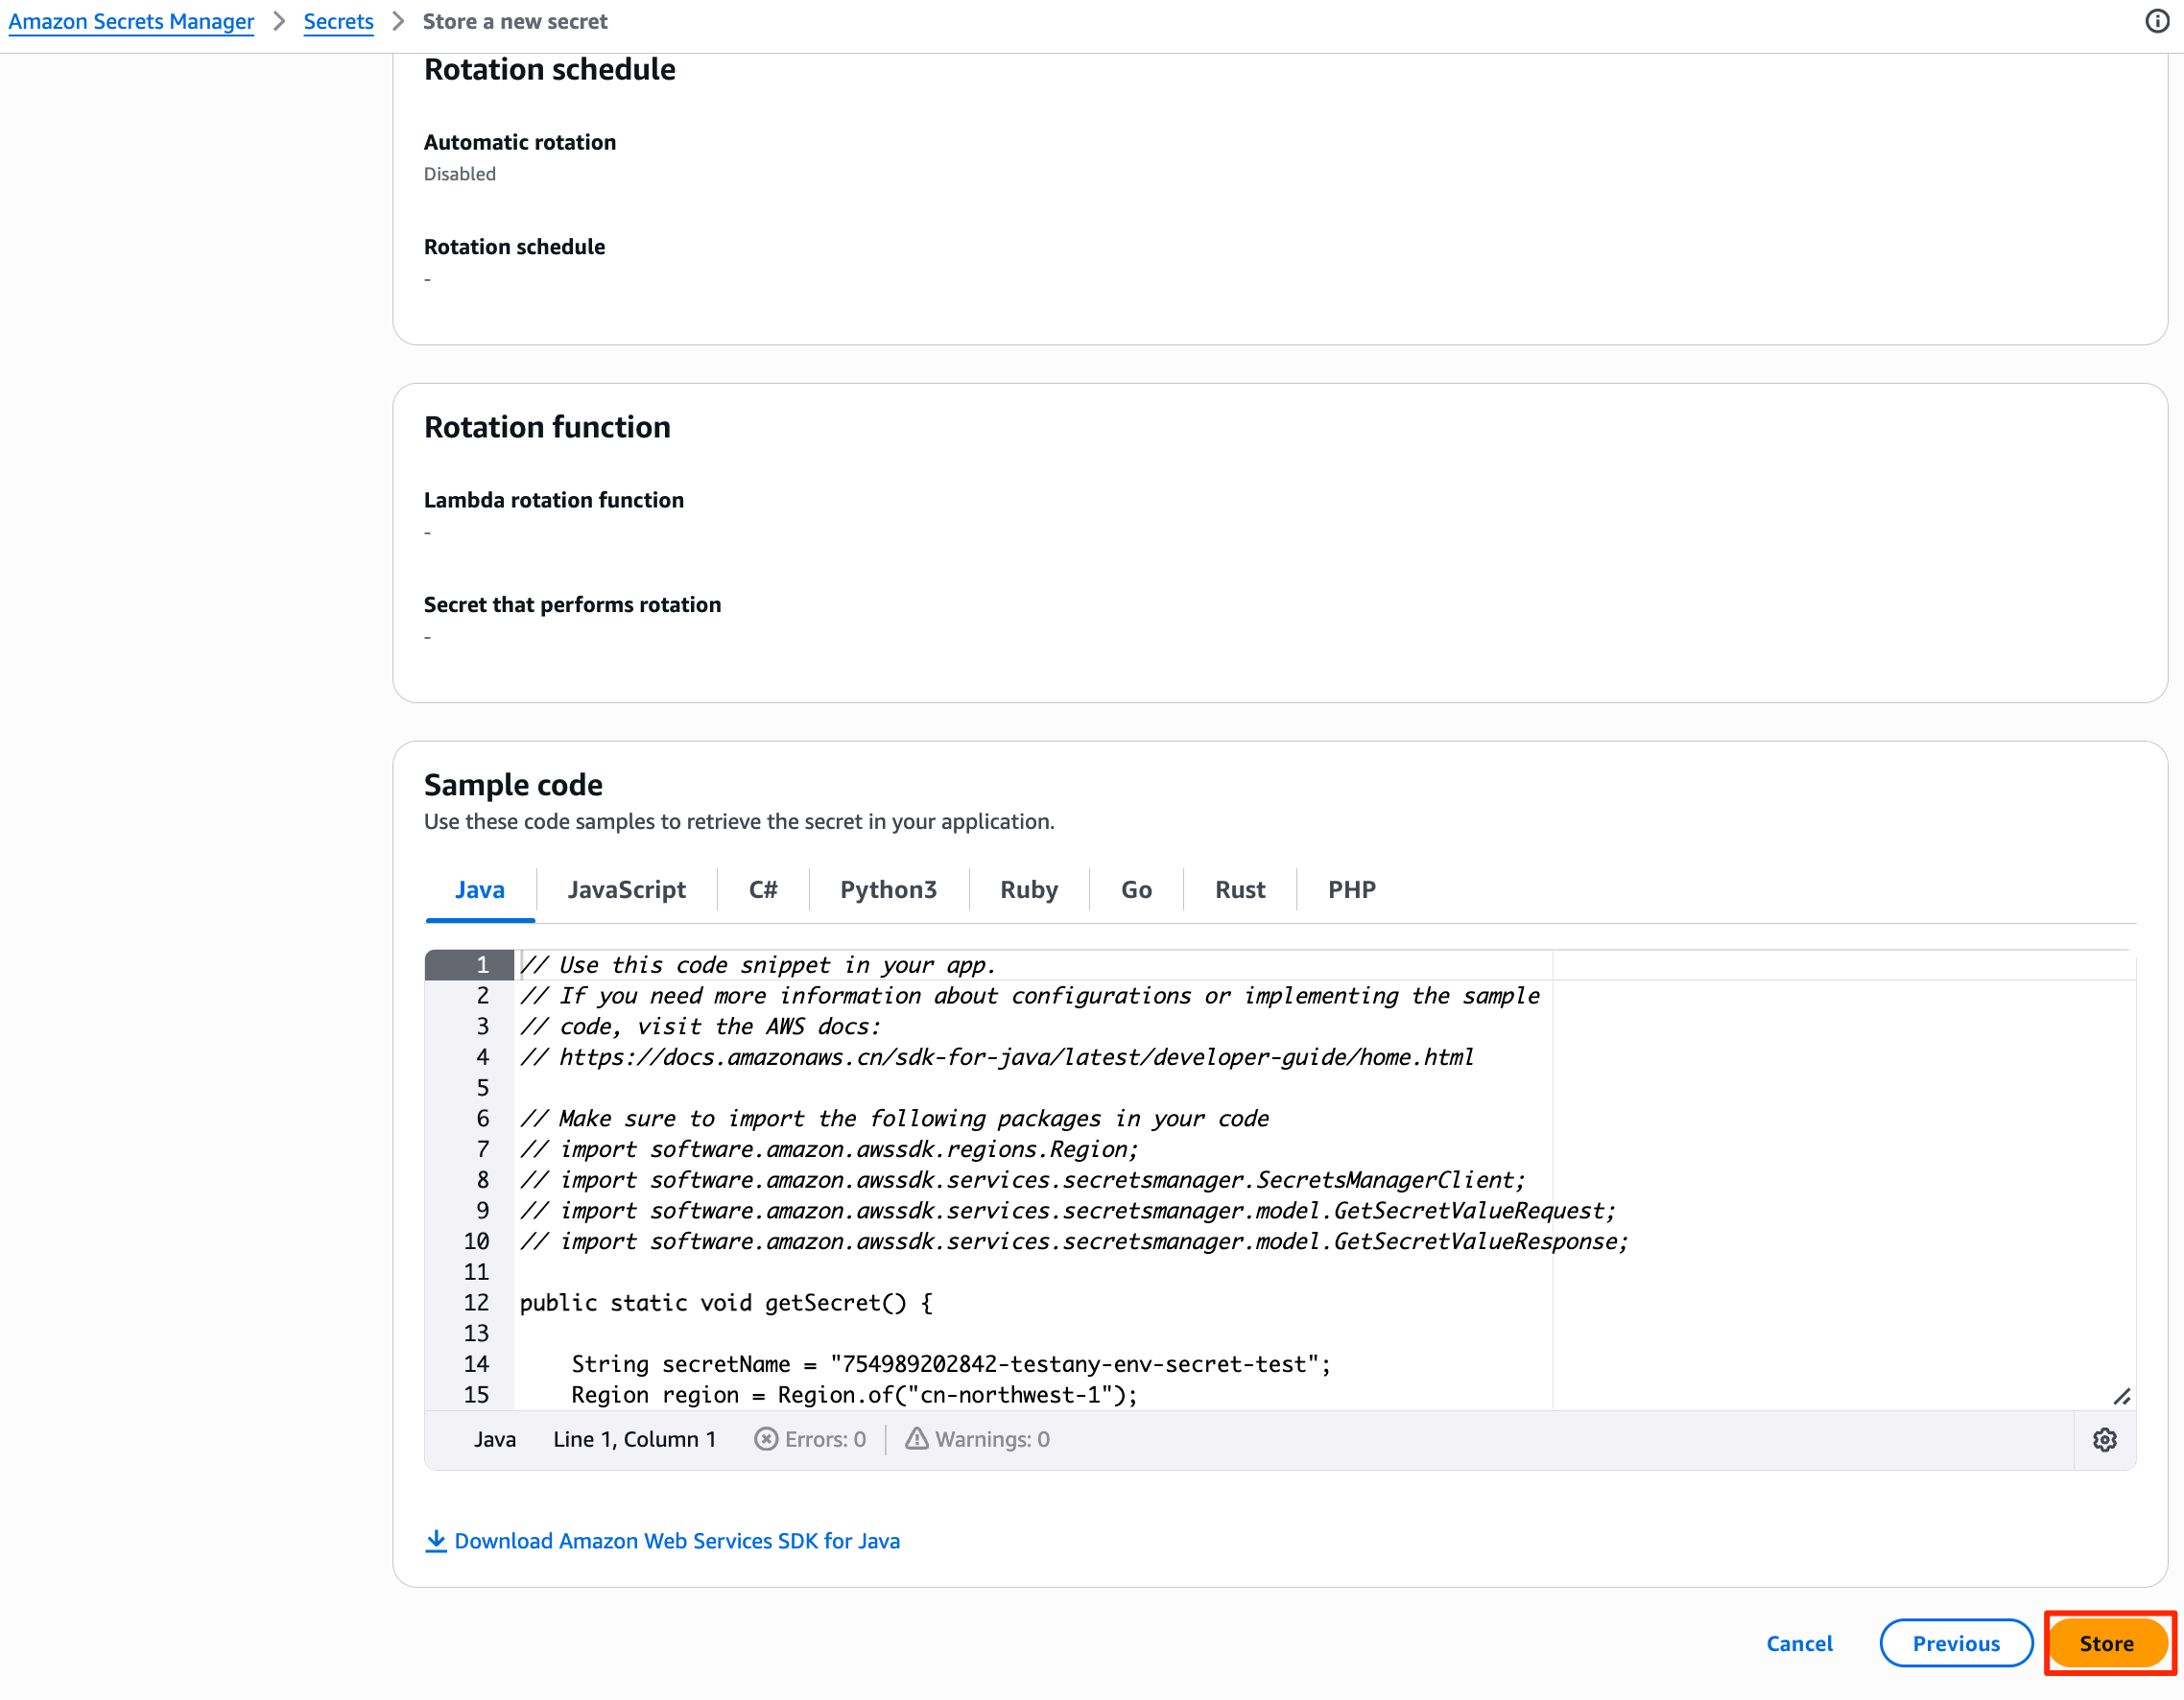Open code editor settings gear icon

[x=2105, y=1440]
